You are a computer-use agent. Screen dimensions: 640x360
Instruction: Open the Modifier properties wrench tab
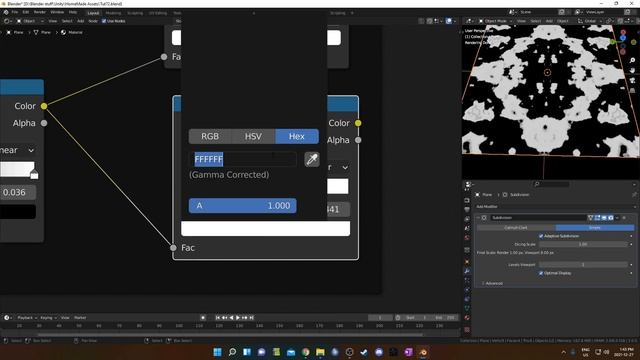[467, 271]
